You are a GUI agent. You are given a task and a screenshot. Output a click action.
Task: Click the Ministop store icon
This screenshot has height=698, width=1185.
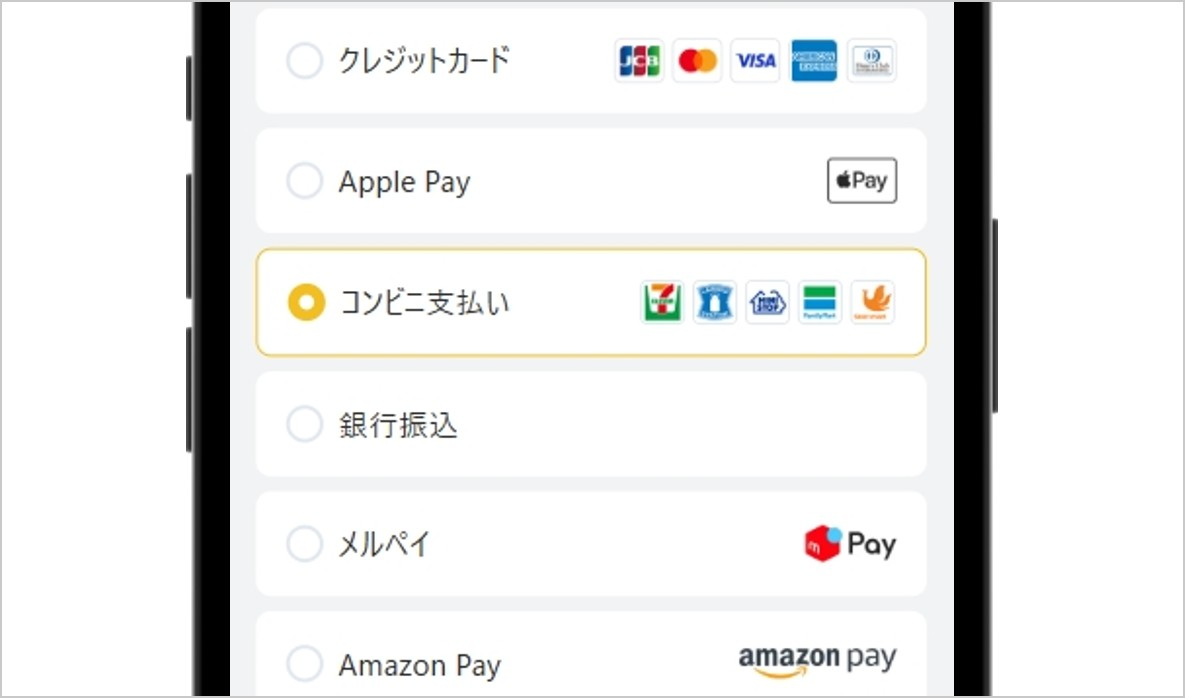767,303
